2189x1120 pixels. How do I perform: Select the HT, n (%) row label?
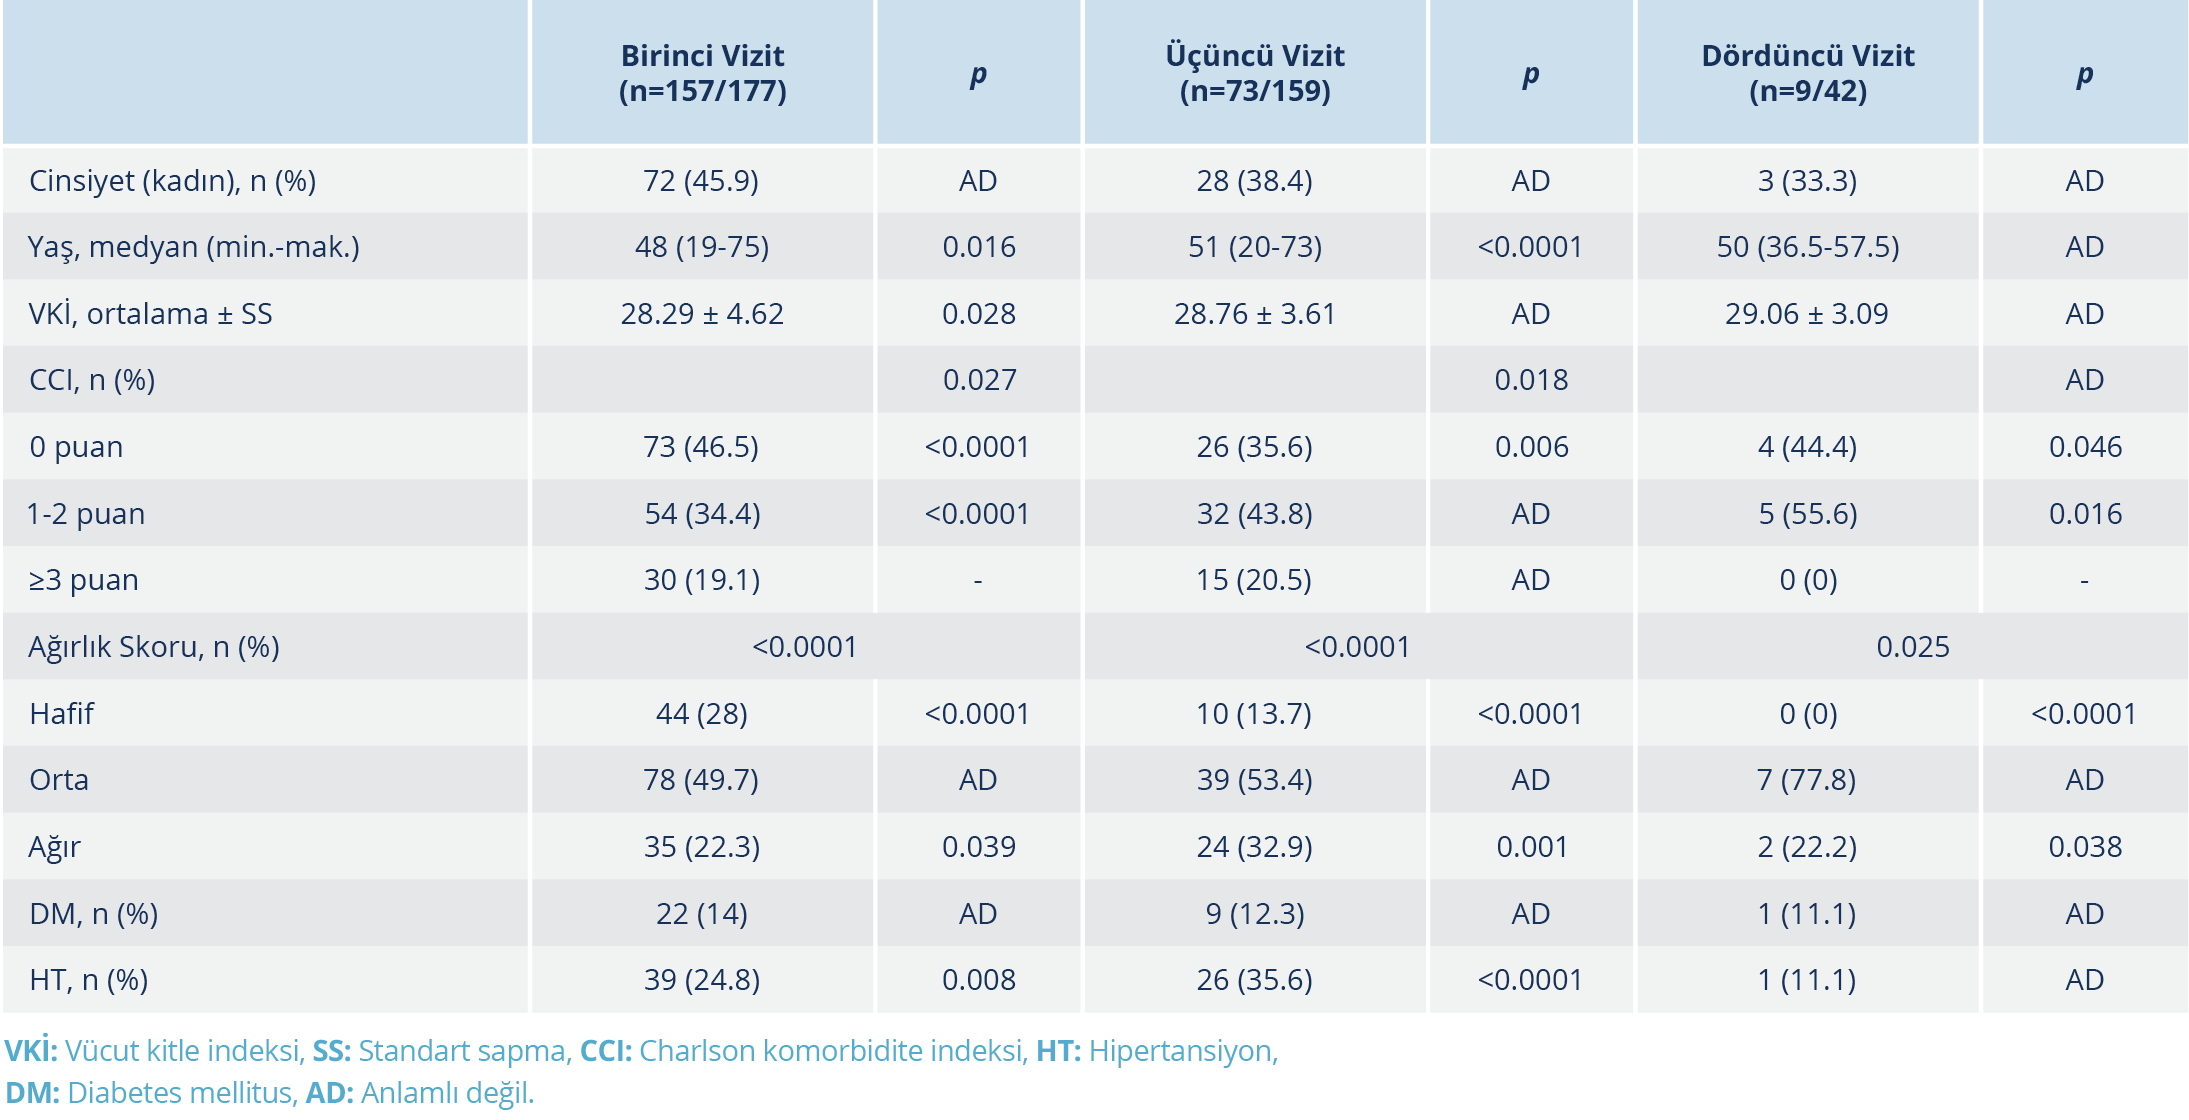(x=89, y=980)
